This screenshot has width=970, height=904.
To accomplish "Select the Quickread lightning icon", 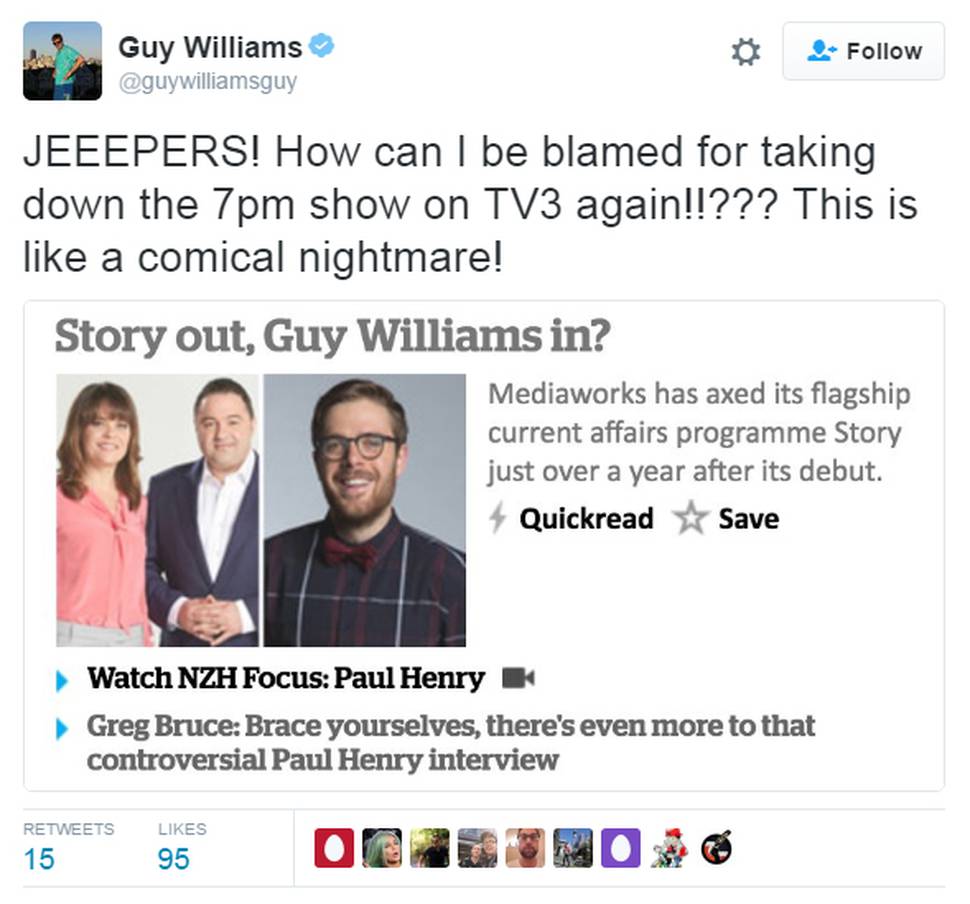I will 498,518.
